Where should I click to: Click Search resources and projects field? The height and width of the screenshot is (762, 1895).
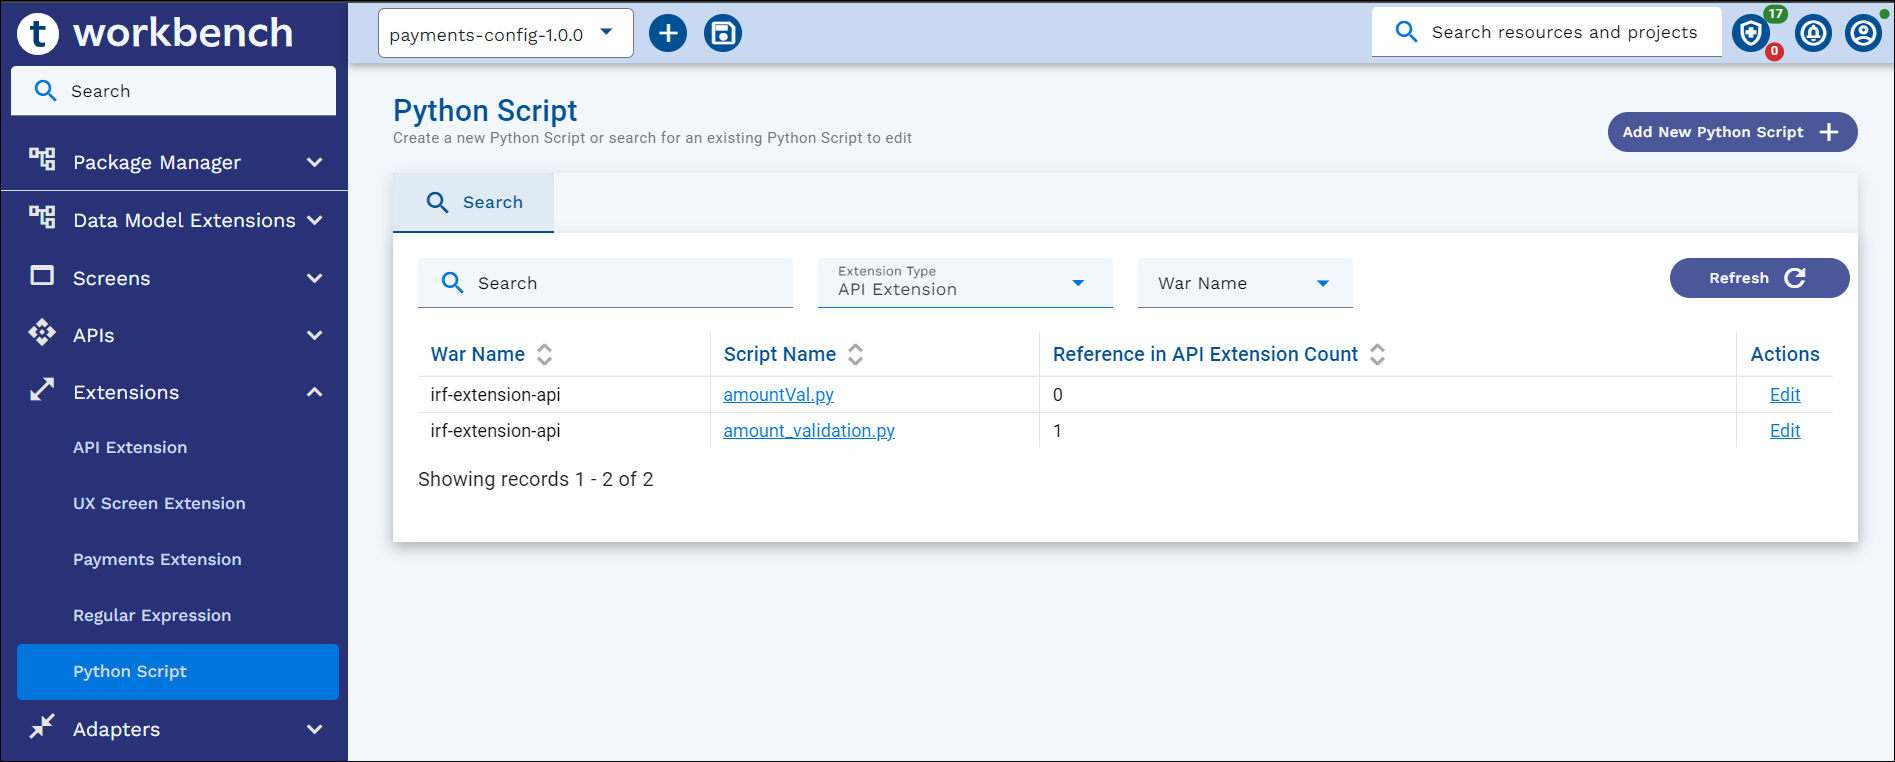(1547, 32)
